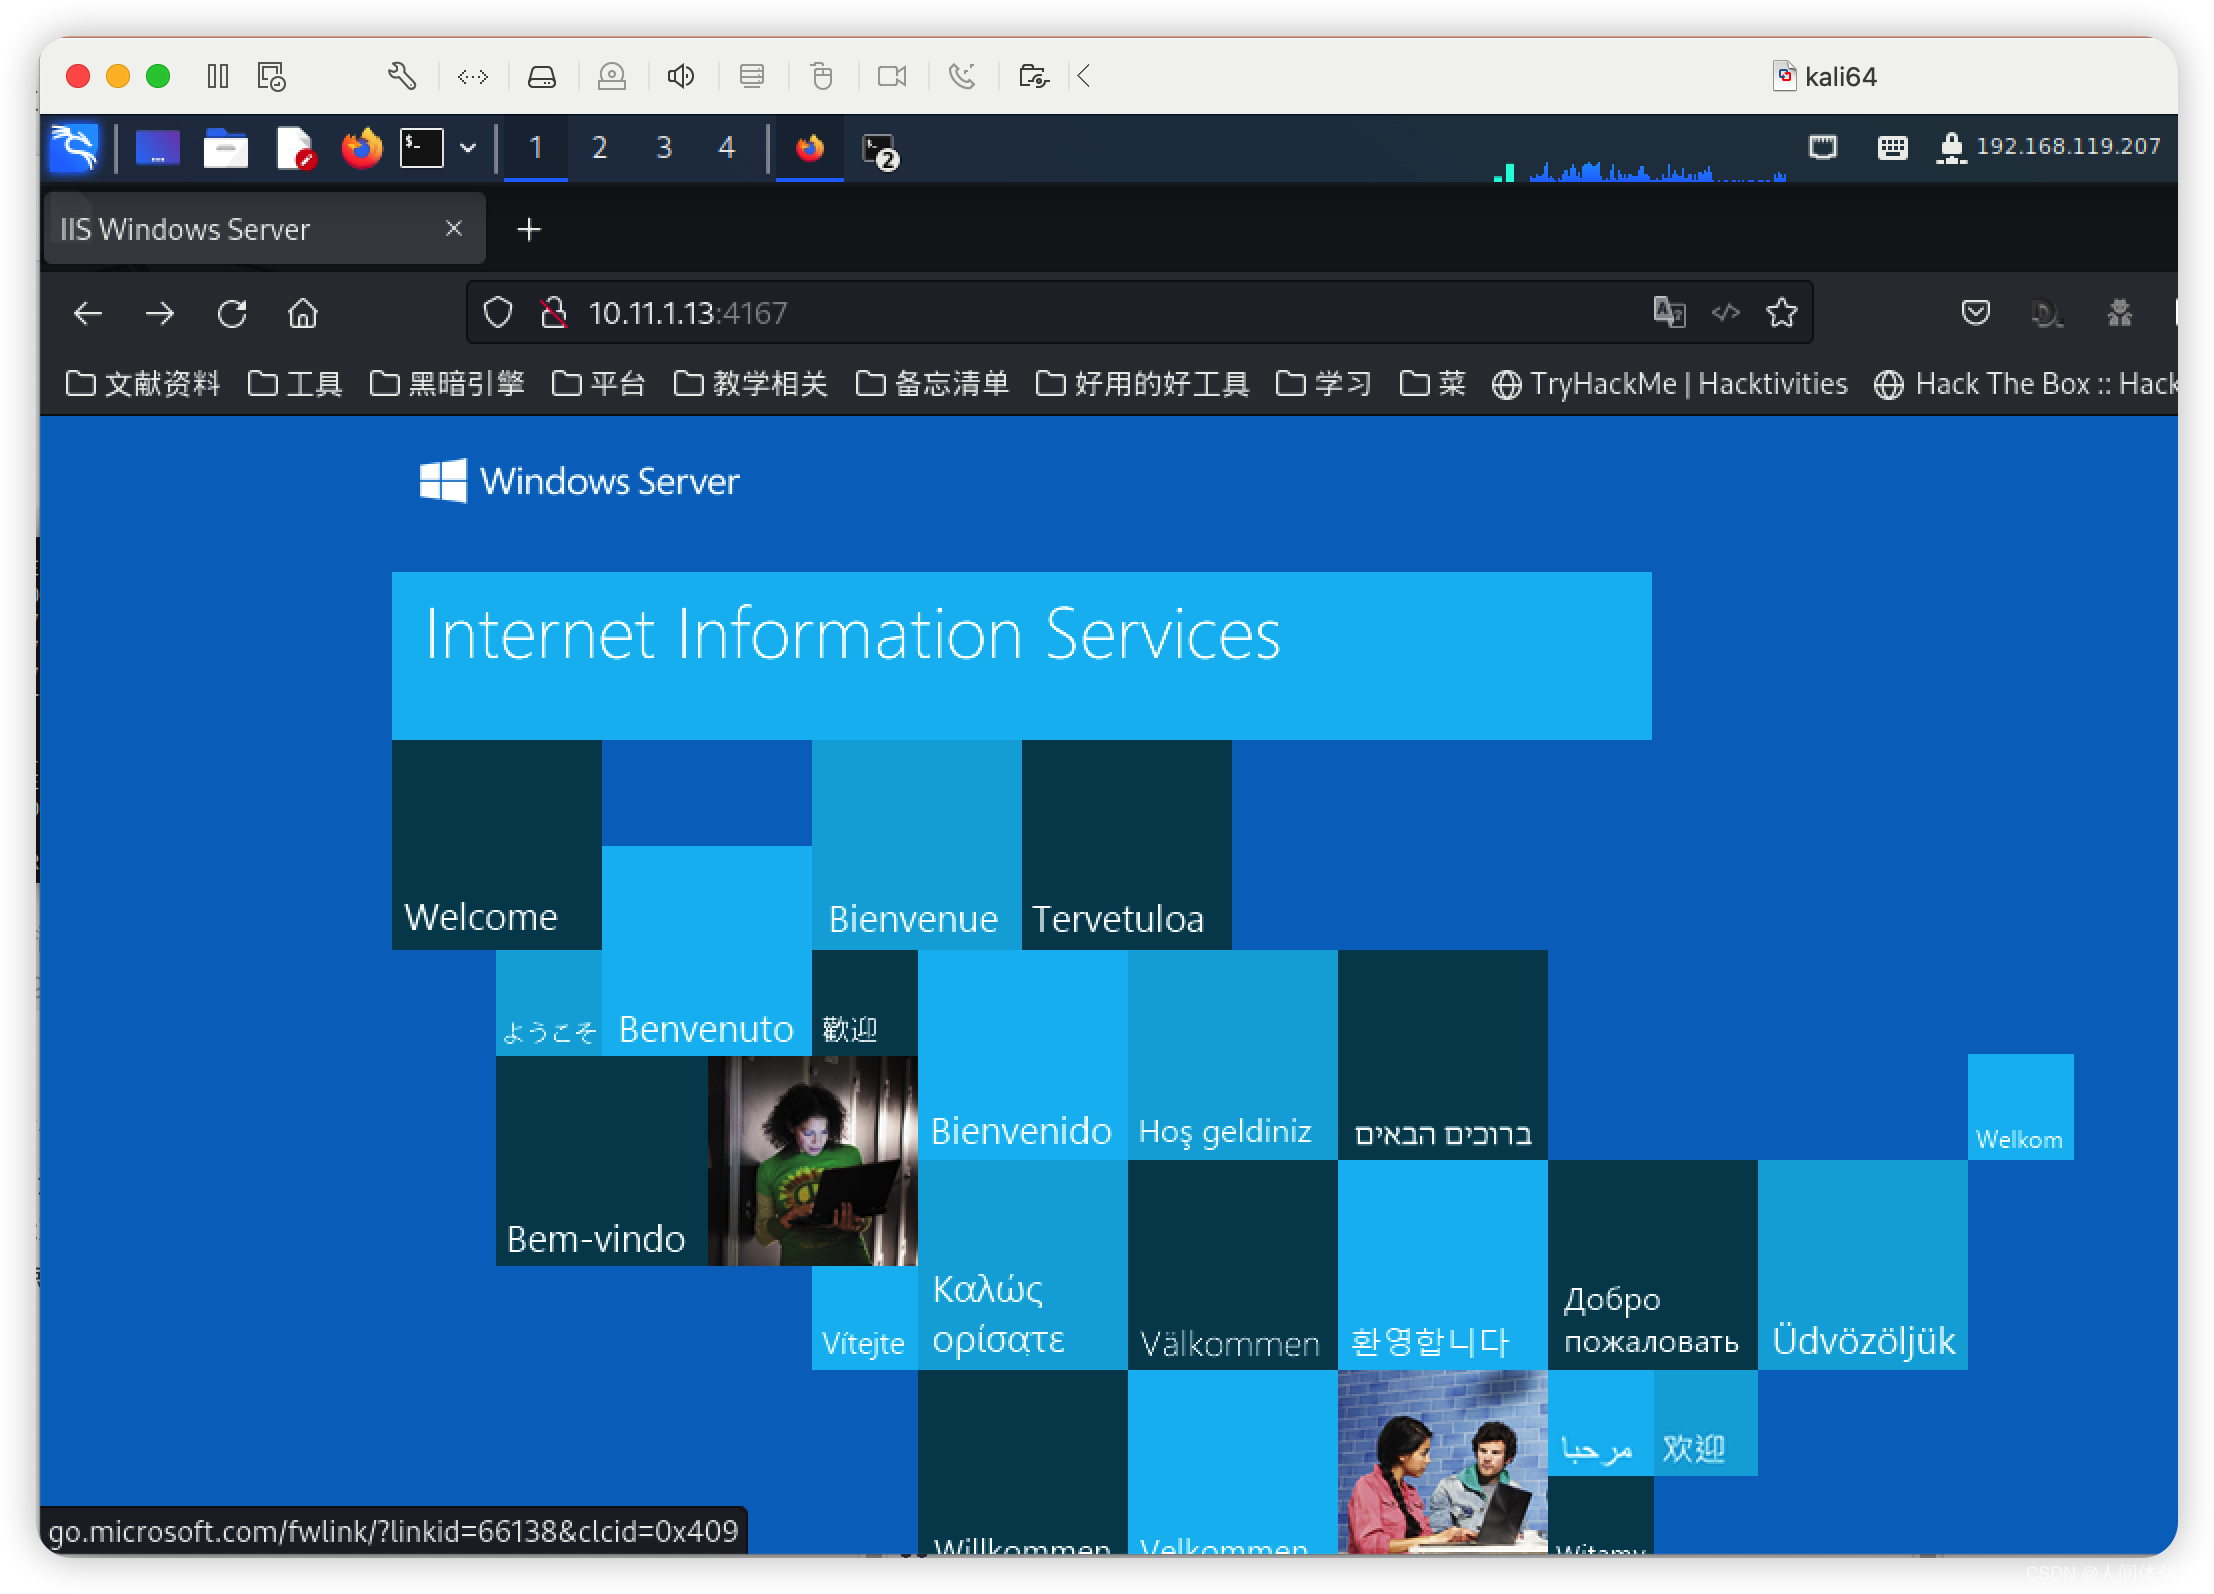Open the 菜 bookmark folder
Image resolution: width=2214 pixels, height=1594 pixels.
(1433, 384)
